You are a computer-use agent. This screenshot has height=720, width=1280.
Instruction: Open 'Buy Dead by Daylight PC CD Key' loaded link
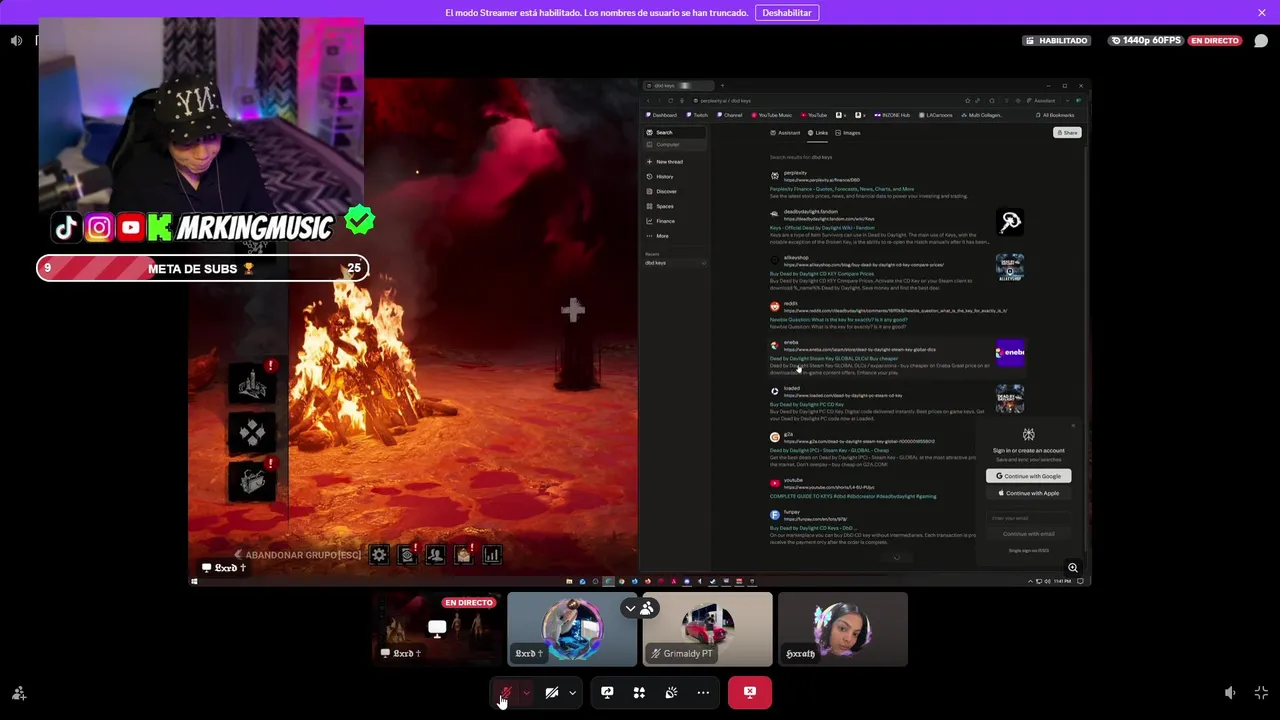(807, 405)
